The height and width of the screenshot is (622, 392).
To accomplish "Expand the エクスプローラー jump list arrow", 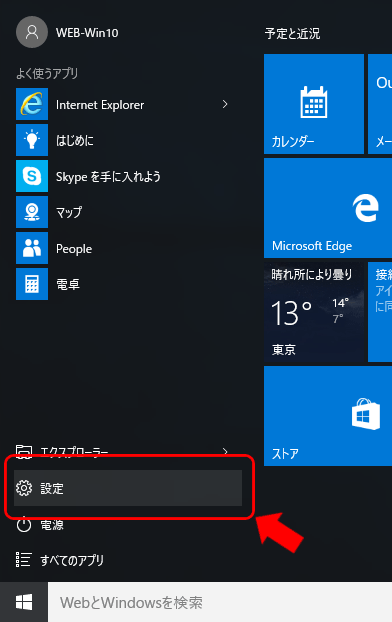I will pyautogui.click(x=225, y=451).
